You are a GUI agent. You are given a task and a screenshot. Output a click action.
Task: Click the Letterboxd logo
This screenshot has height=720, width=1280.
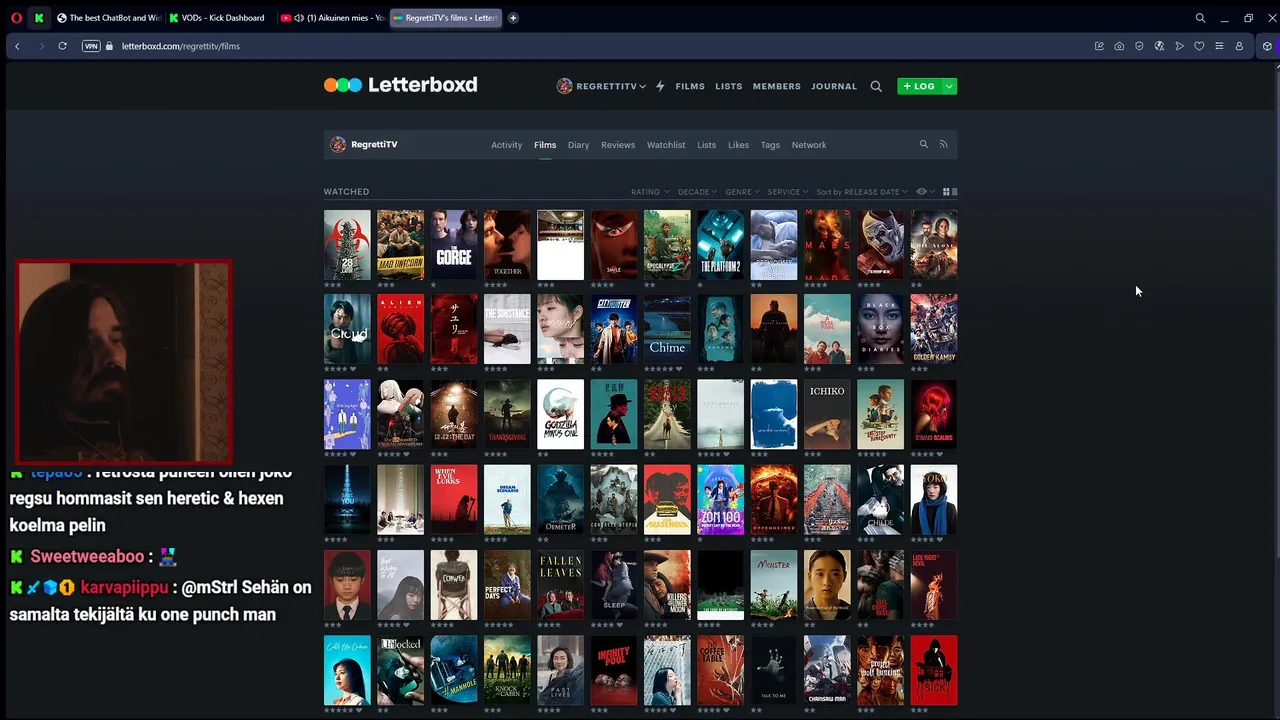pyautogui.click(x=400, y=85)
